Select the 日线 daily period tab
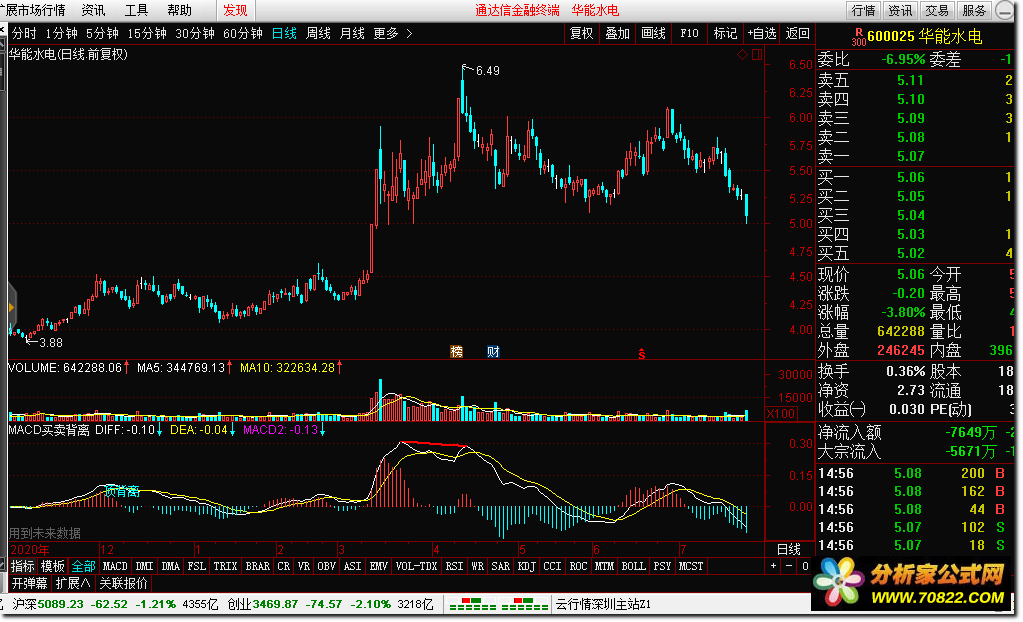This screenshot has height=622, width=1023. tap(284, 33)
